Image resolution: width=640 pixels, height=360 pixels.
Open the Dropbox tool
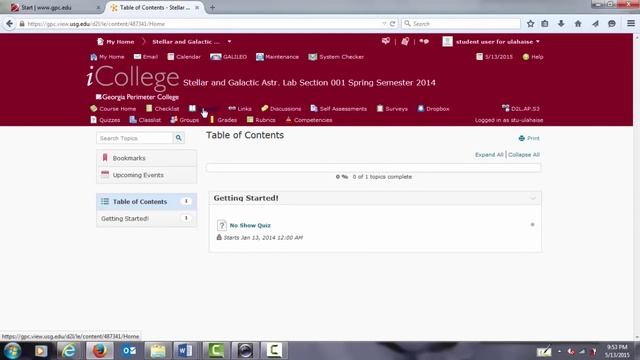(433, 109)
